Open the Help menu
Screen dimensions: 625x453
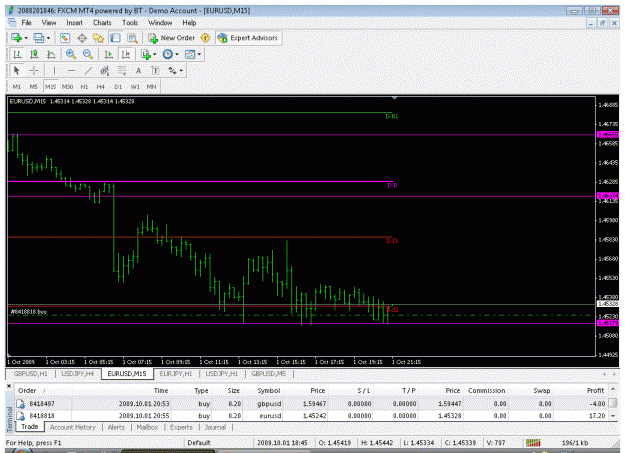(189, 23)
